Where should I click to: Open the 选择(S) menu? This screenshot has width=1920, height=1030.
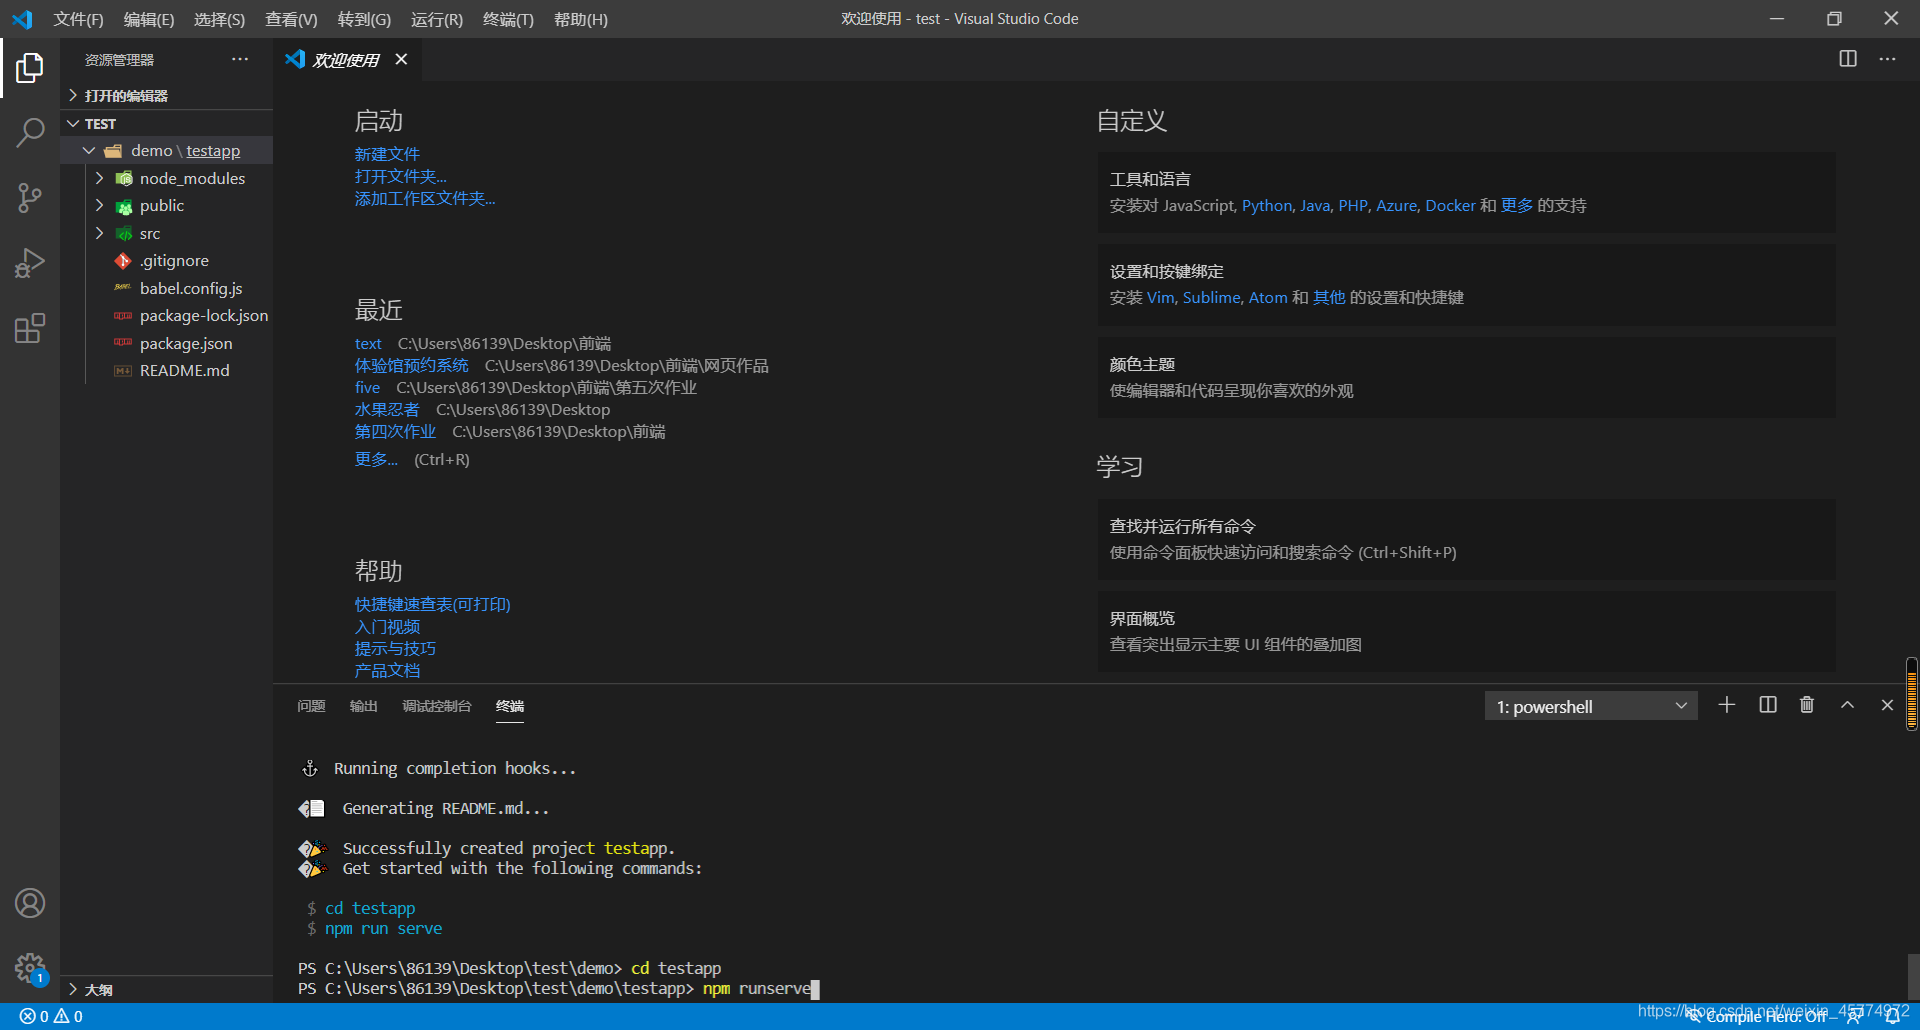(219, 19)
